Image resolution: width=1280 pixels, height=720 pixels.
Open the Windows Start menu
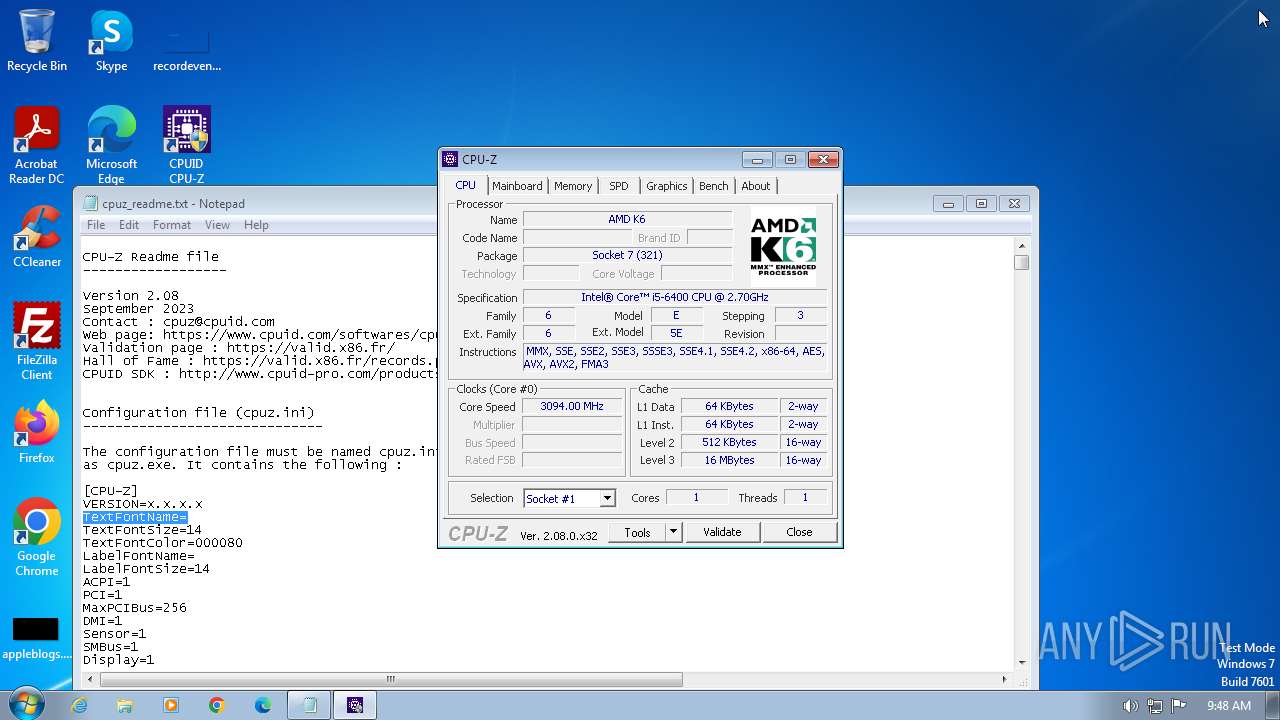[25, 705]
